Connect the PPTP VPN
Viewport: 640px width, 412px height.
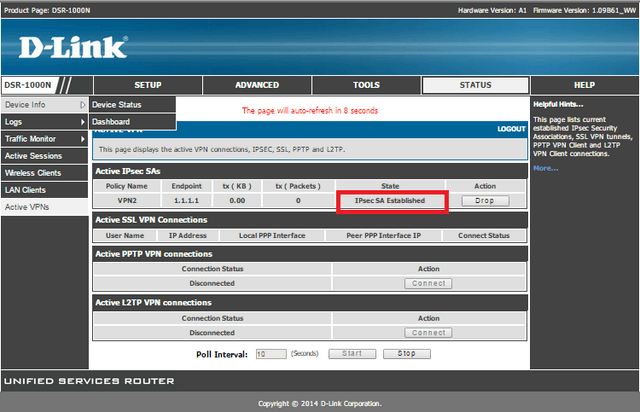[x=429, y=283]
